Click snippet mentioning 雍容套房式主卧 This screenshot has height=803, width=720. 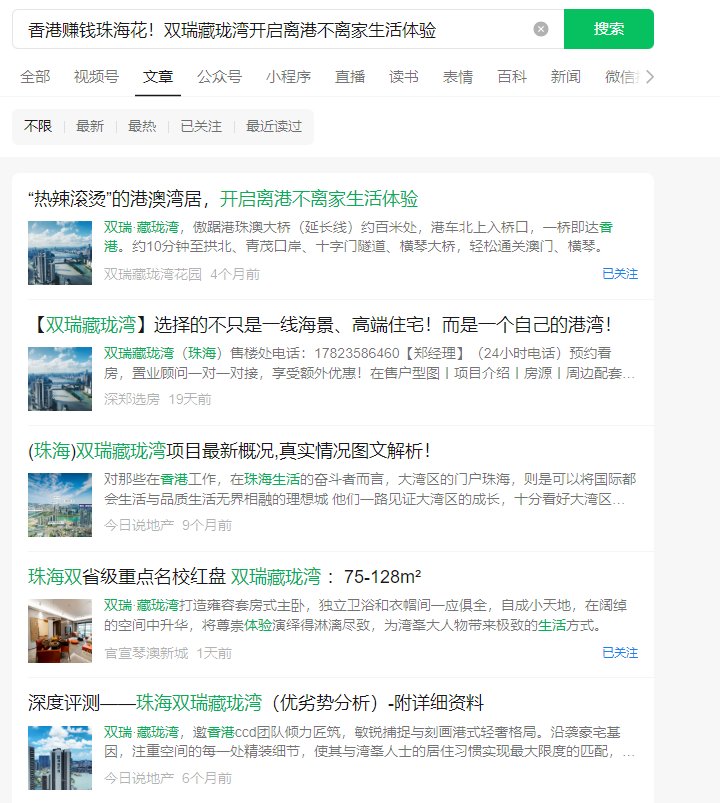(365, 615)
